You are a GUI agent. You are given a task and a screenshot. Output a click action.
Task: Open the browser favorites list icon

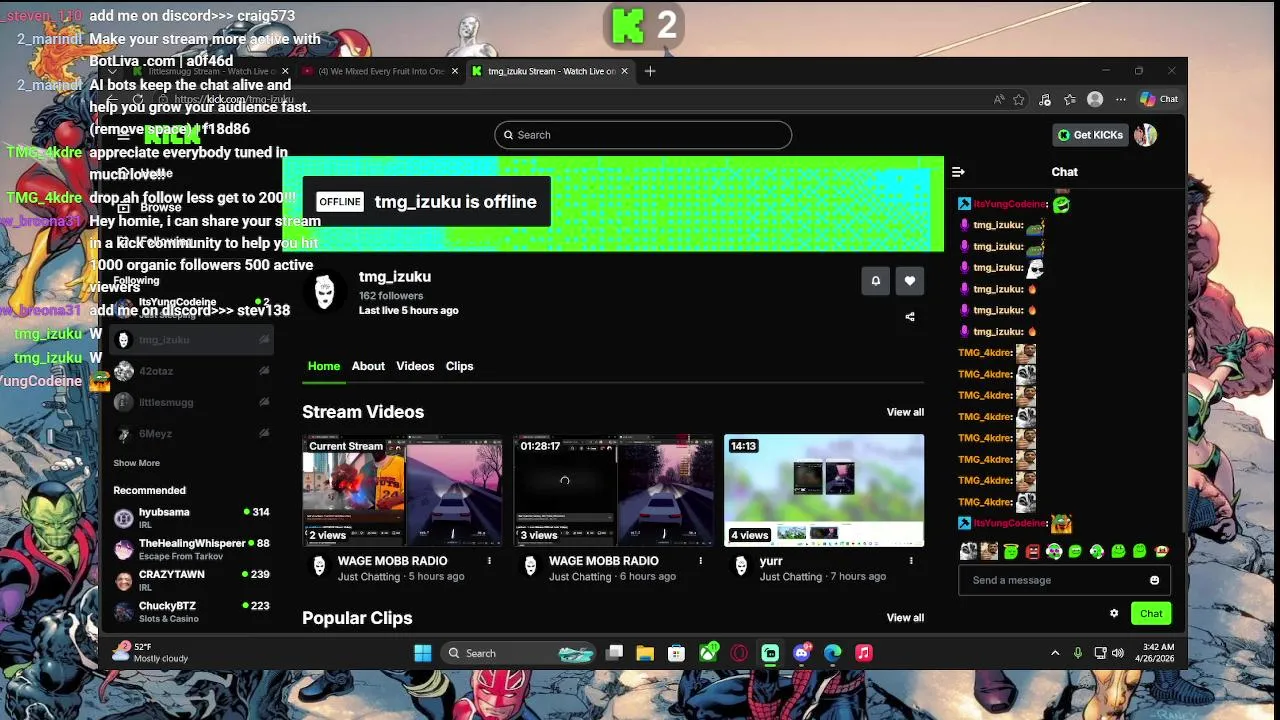coord(1070,99)
